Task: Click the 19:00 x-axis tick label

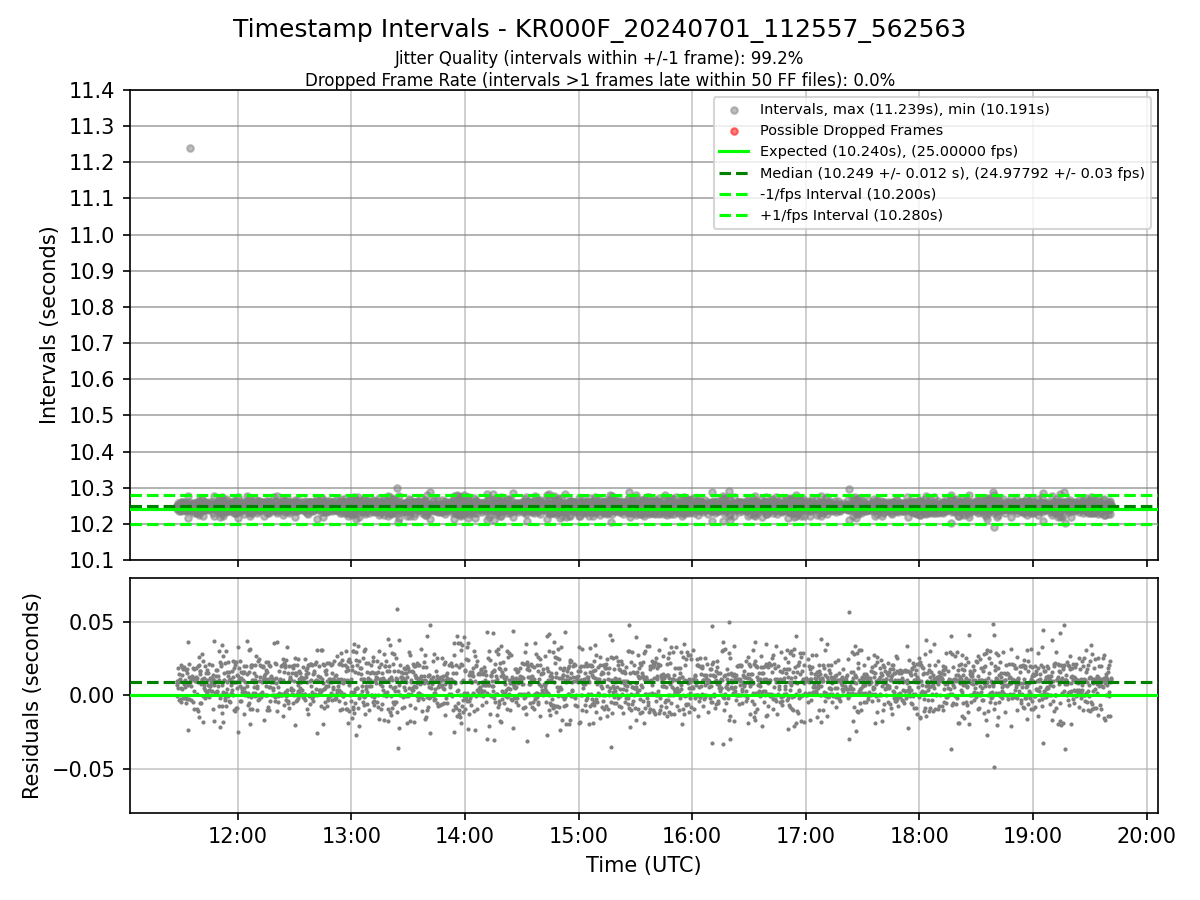Action: click(x=1033, y=835)
